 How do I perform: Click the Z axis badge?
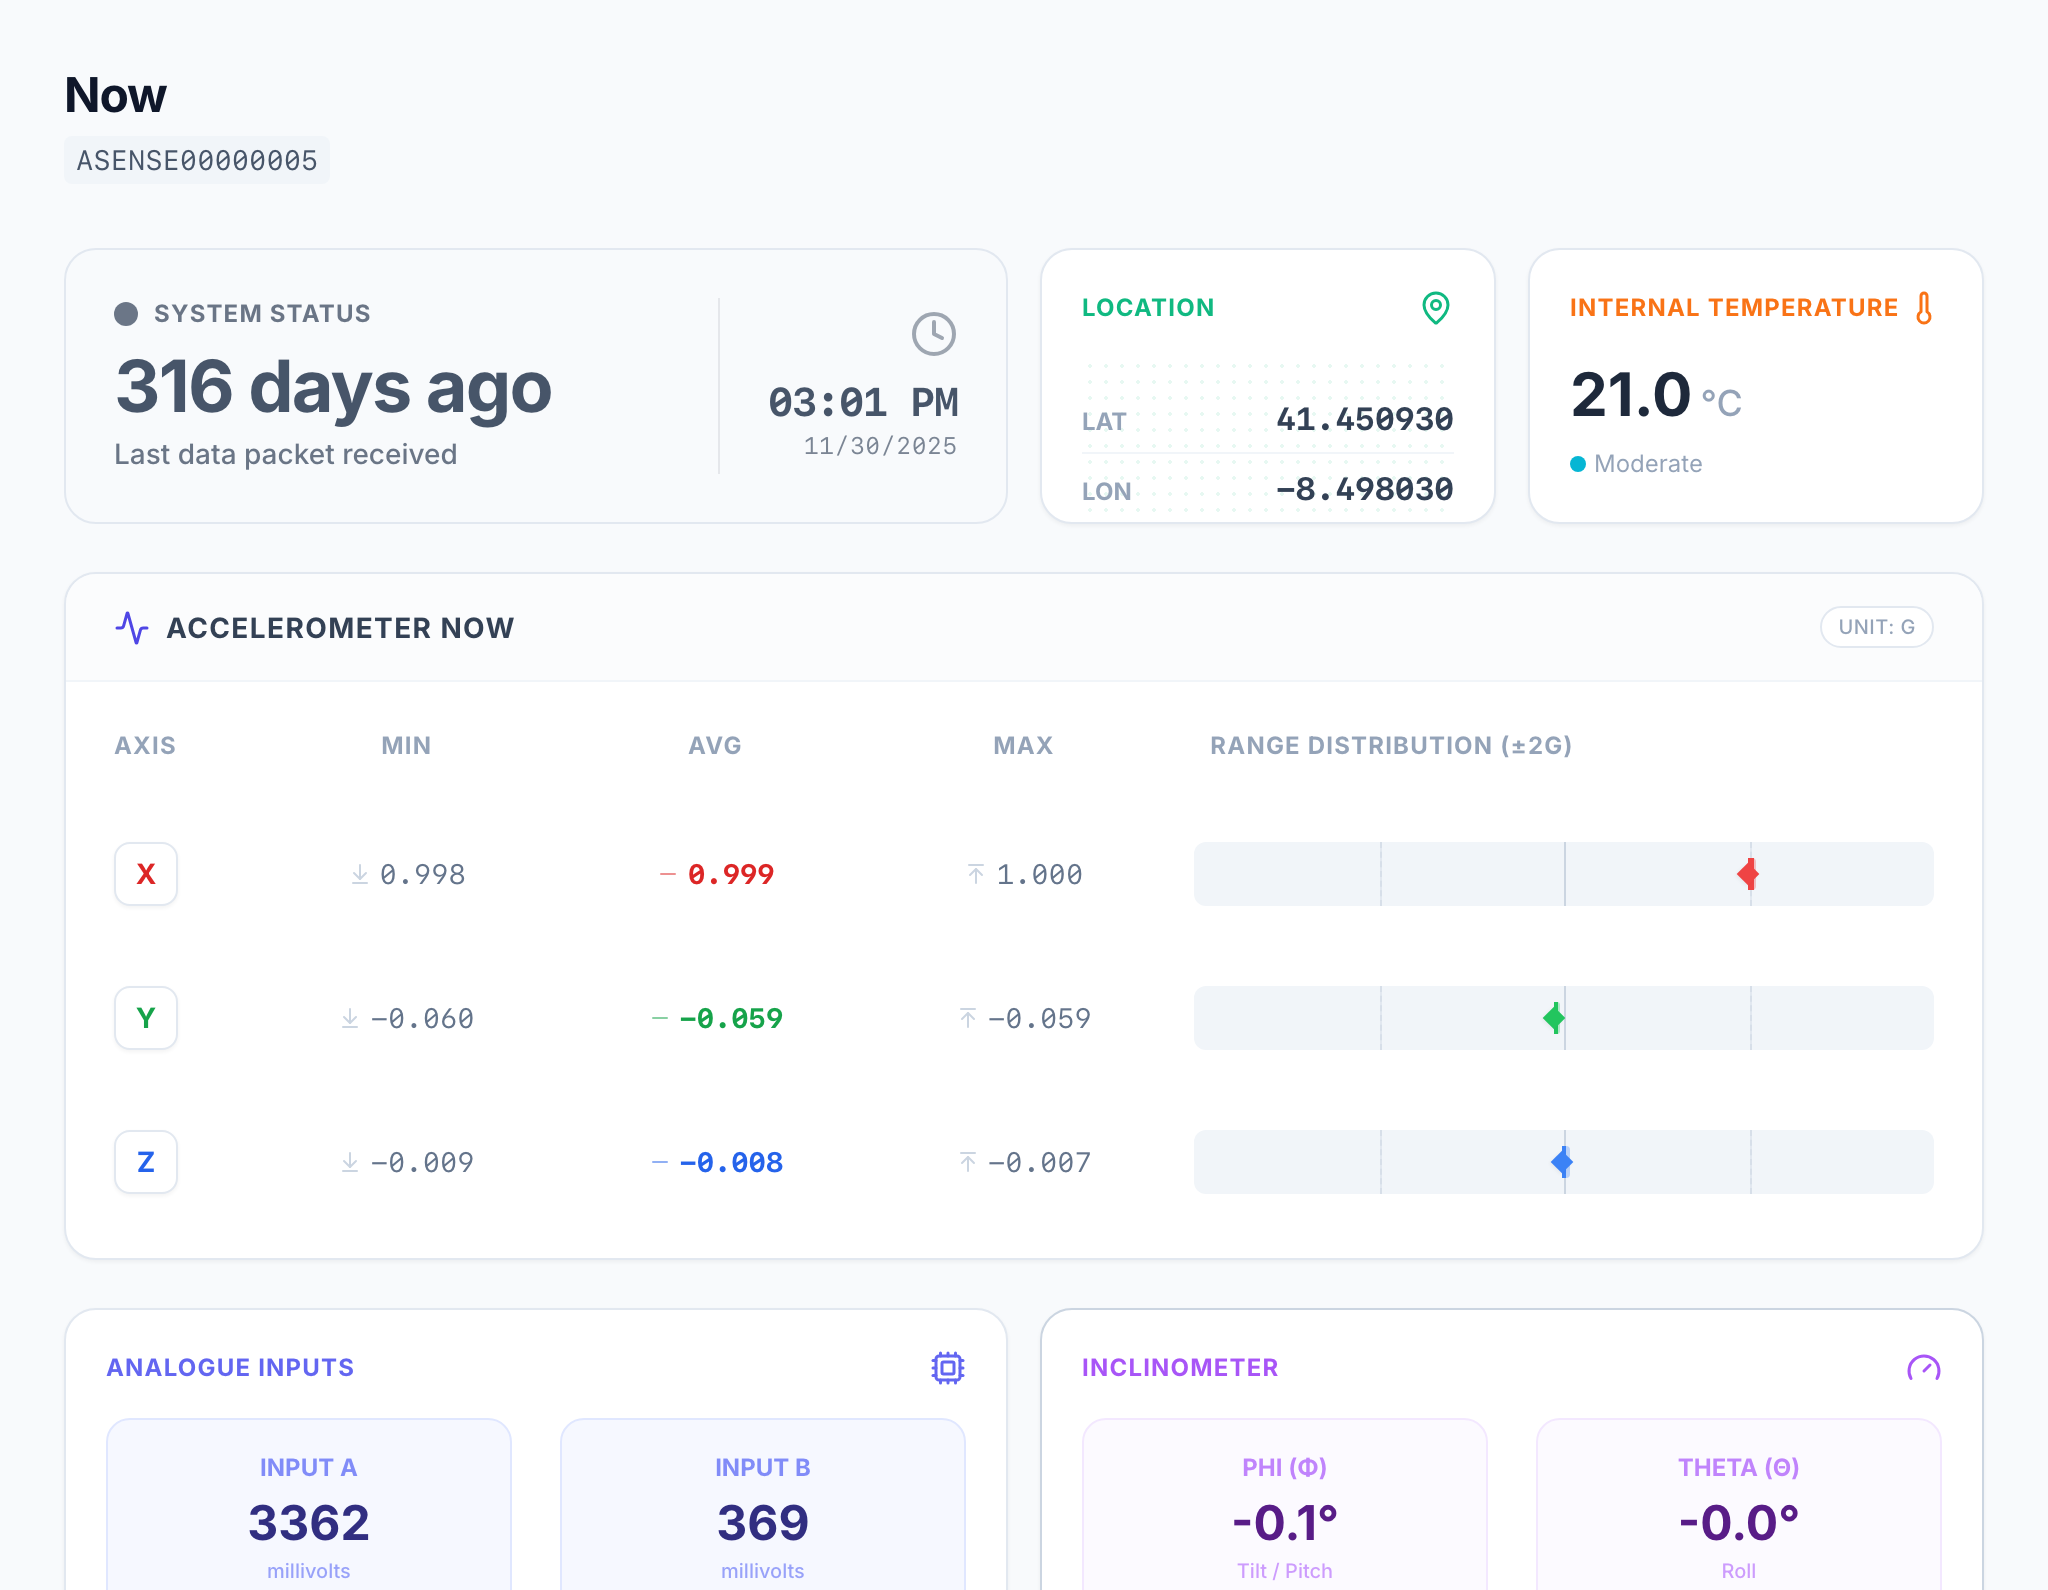[146, 1162]
